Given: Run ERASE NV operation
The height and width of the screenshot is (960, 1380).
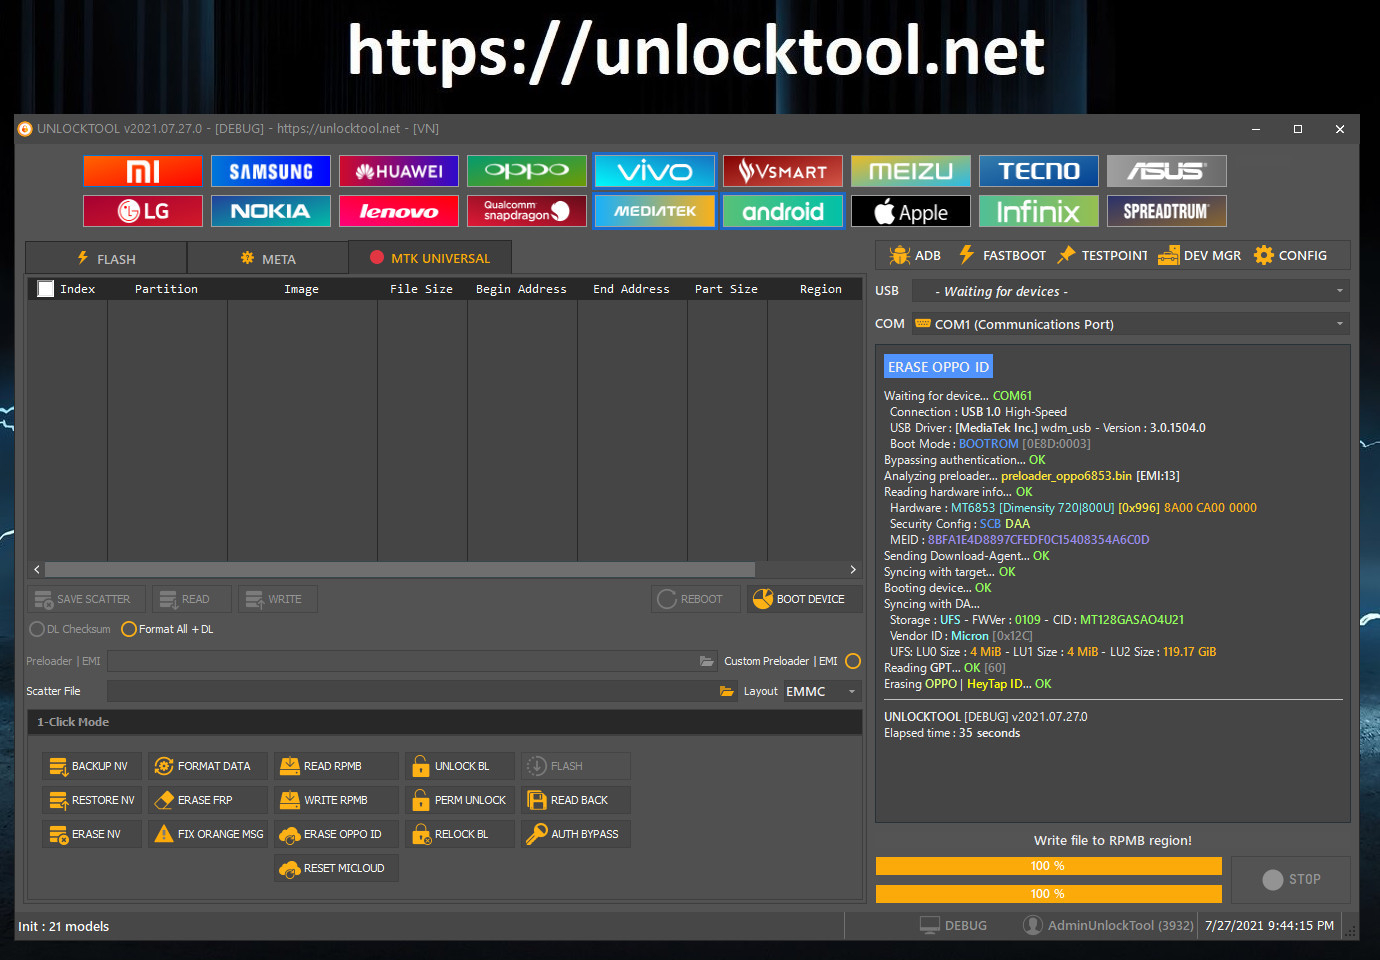Looking at the screenshot, I should 92,834.
